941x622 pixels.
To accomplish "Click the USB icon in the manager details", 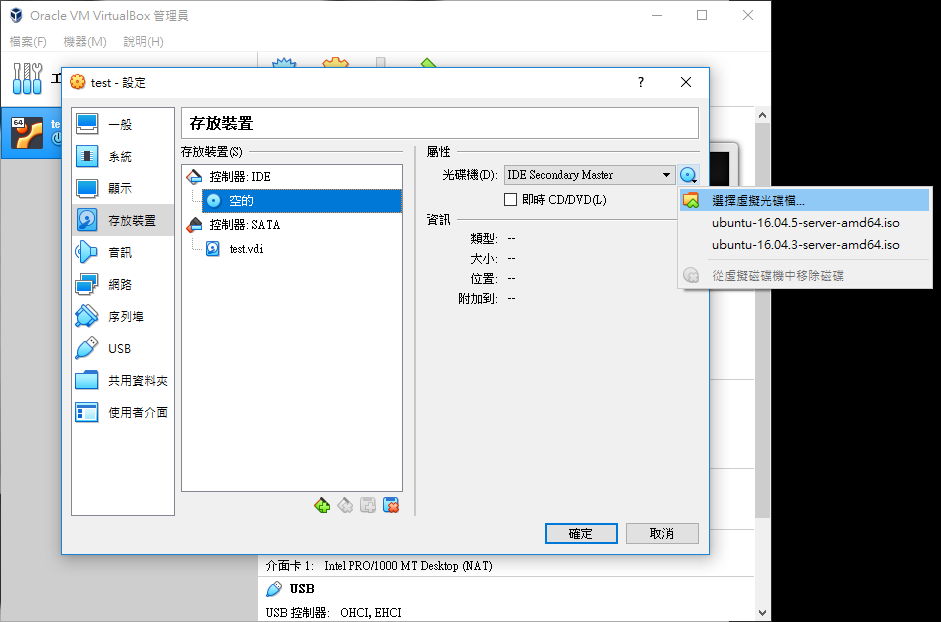I will [274, 588].
